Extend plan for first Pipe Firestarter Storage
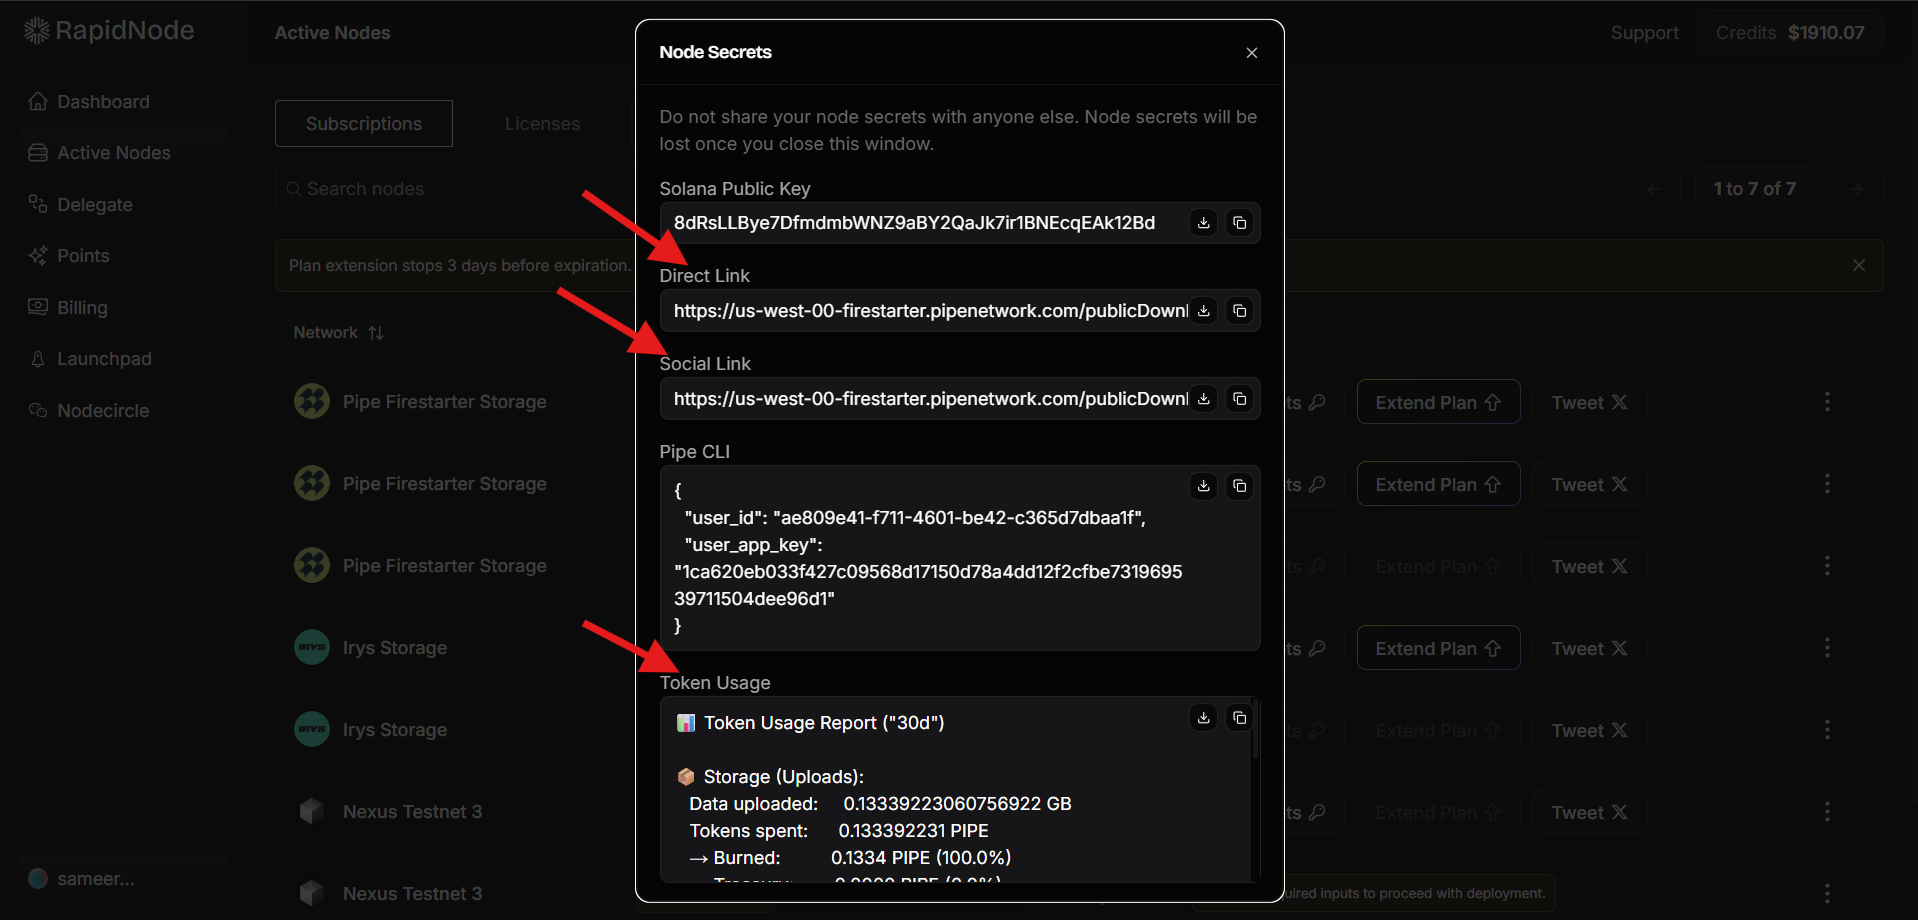Viewport: 1918px width, 920px height. (x=1437, y=402)
